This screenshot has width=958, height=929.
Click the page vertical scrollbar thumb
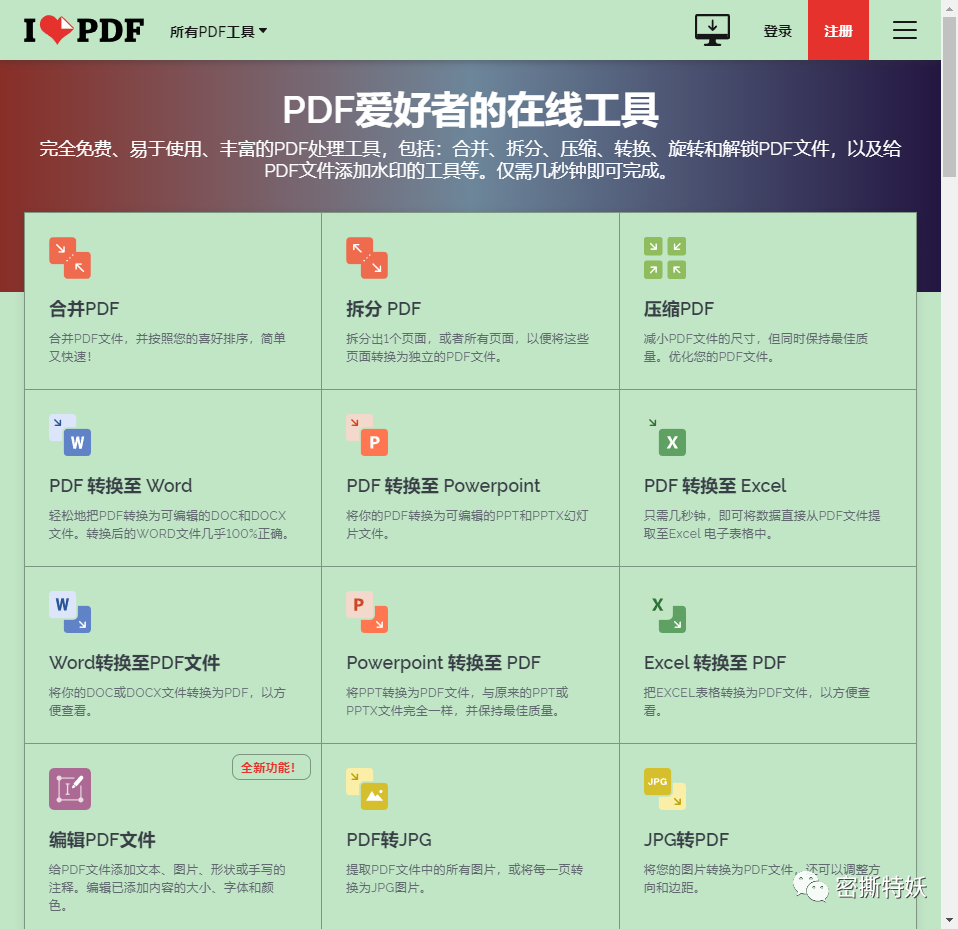949,98
